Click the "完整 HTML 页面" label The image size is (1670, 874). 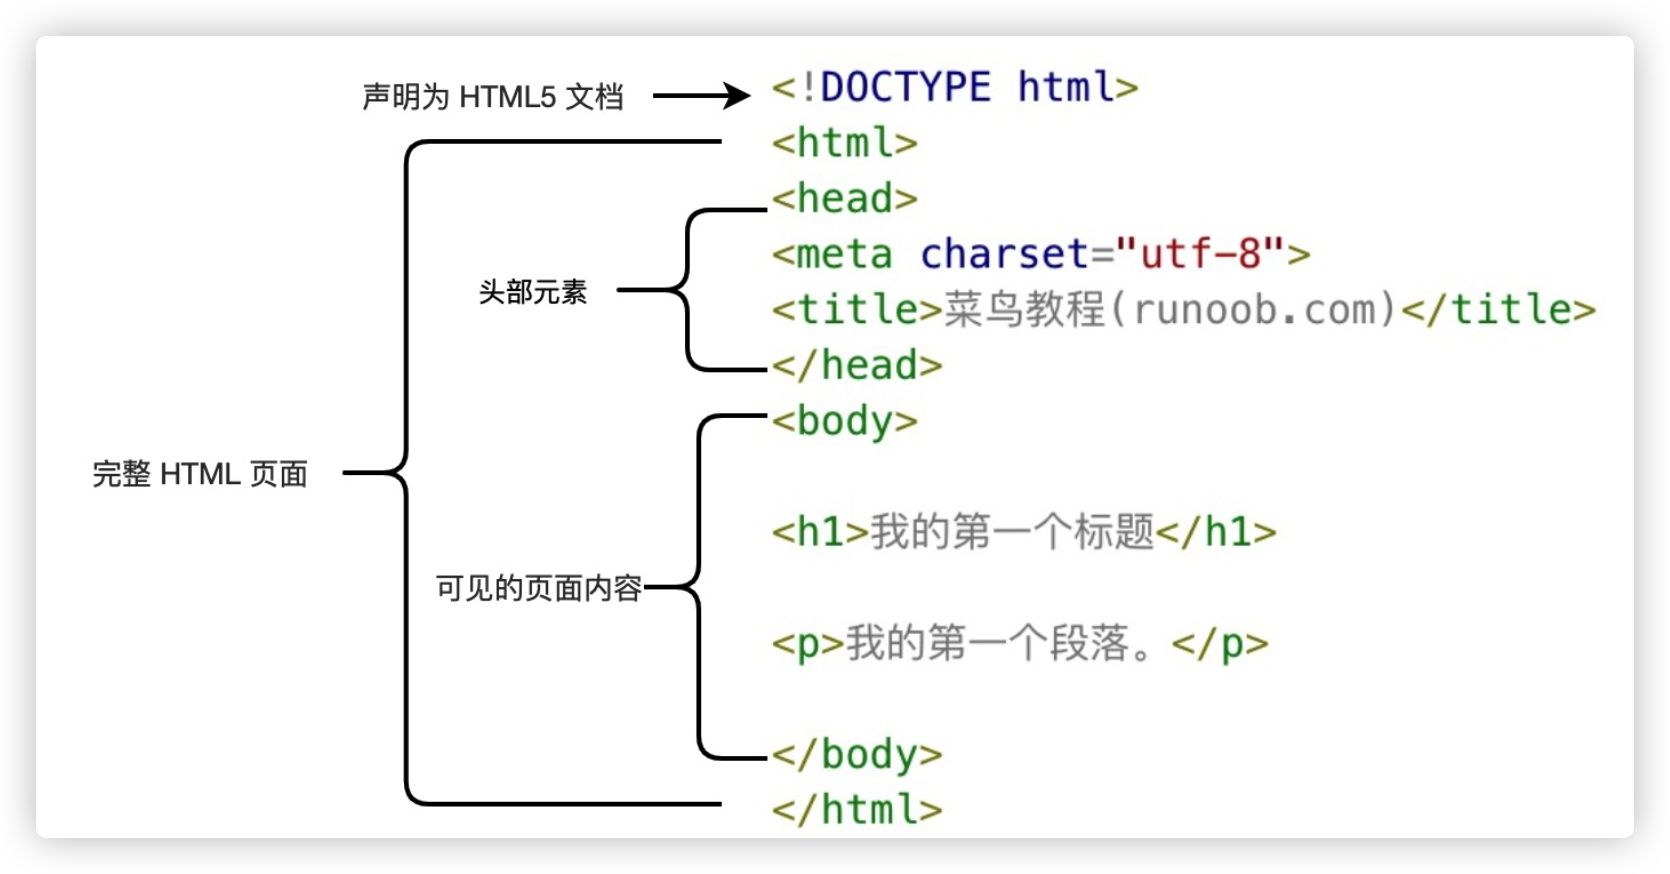click(x=200, y=474)
